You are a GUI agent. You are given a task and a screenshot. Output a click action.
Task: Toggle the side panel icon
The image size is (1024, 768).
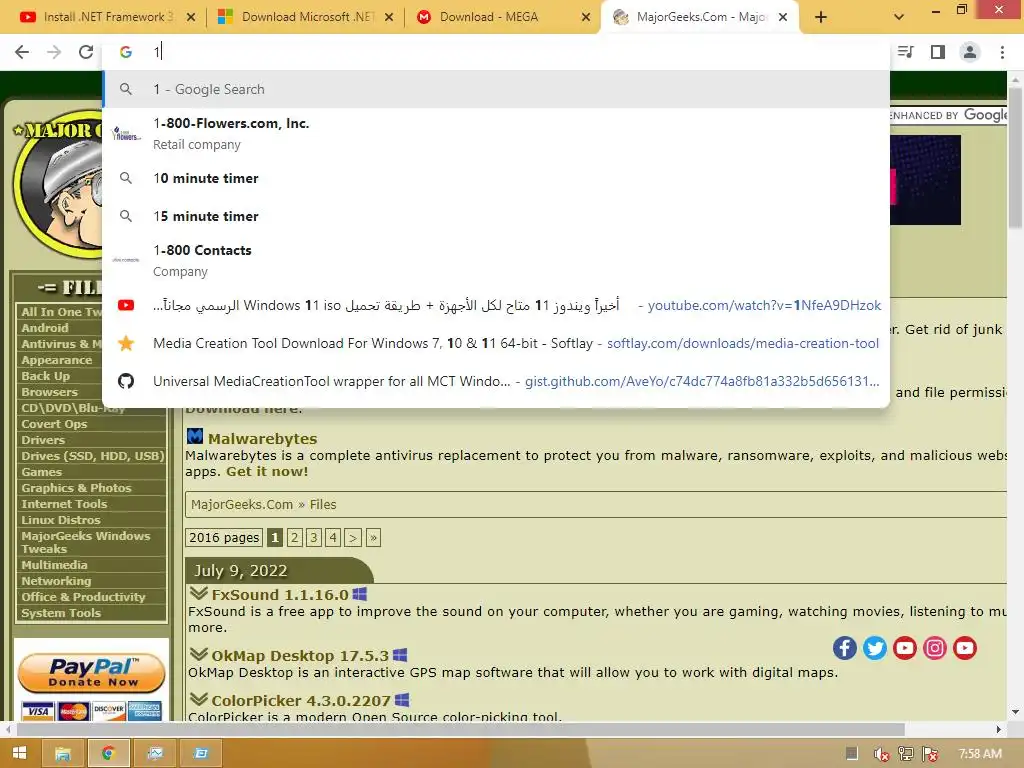[x=938, y=52]
